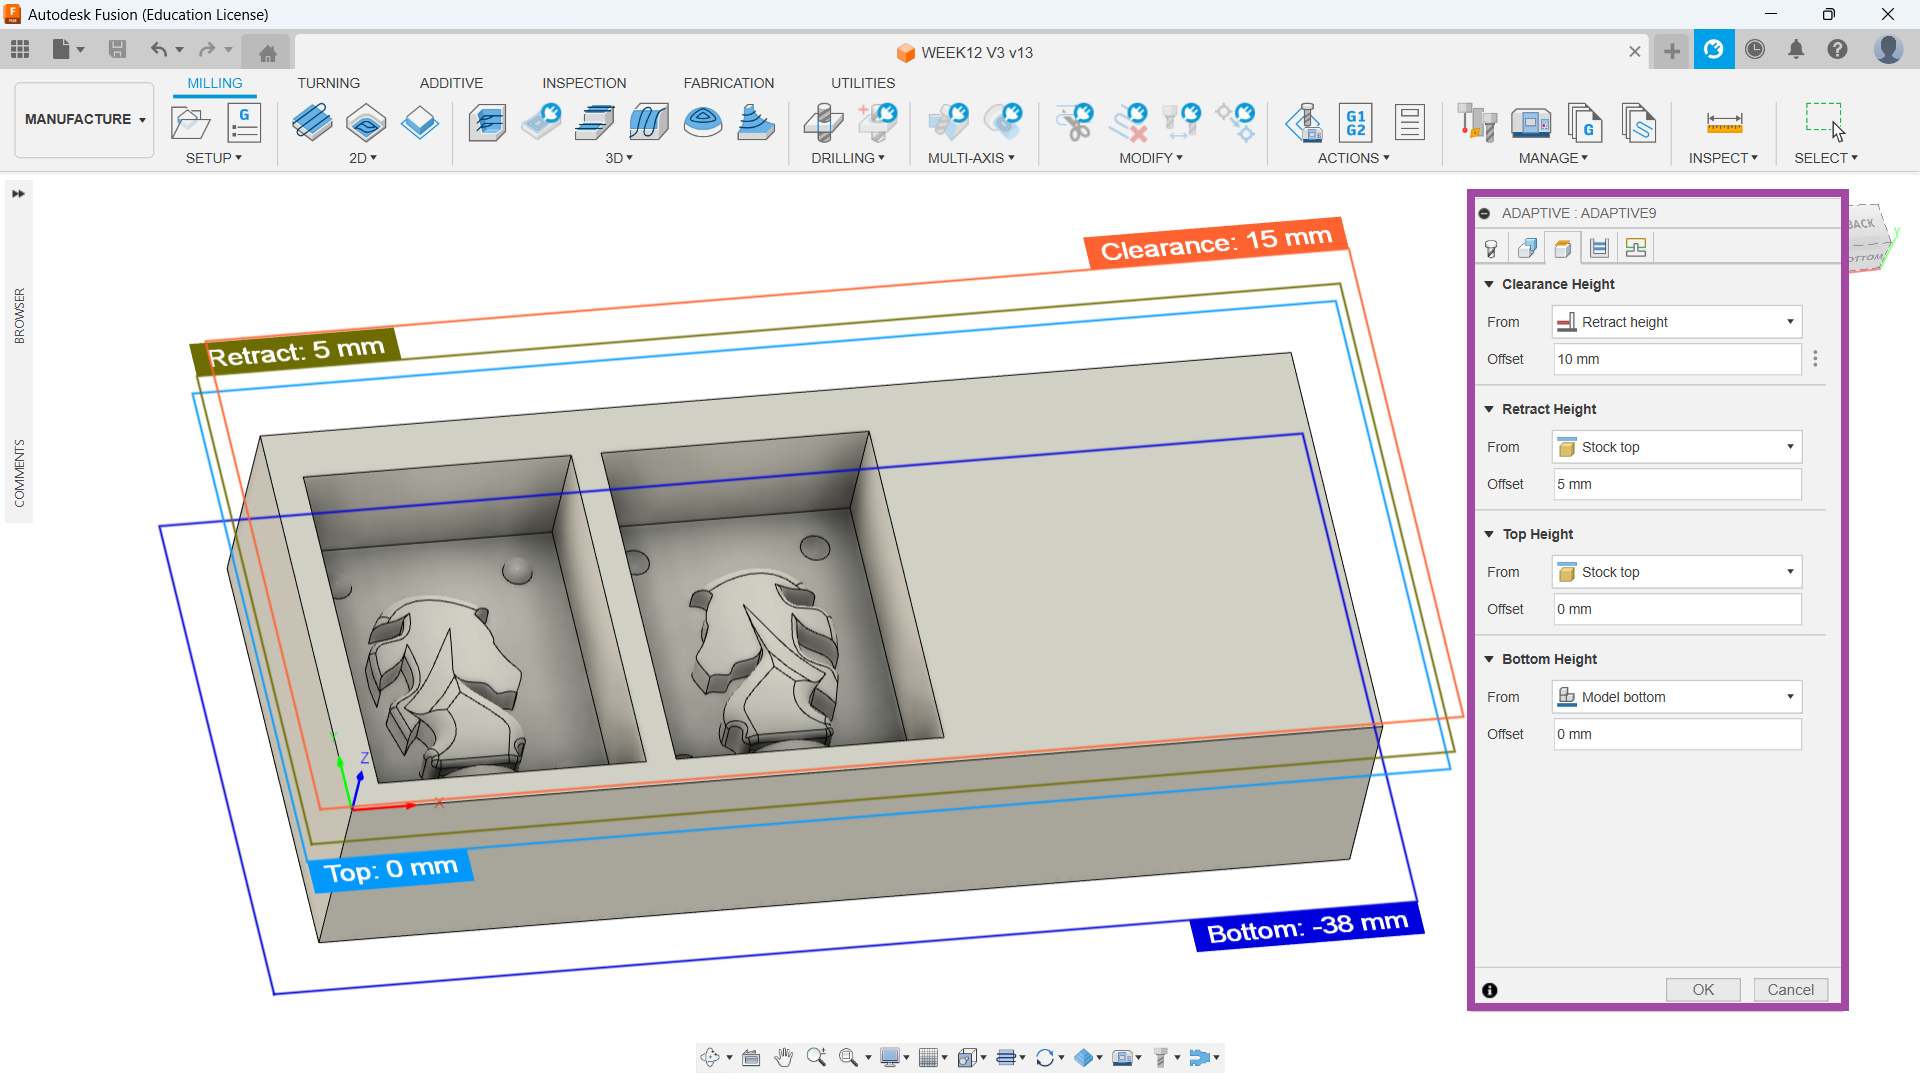Open the MANUFACTURE workspace dropdown

pos(85,119)
